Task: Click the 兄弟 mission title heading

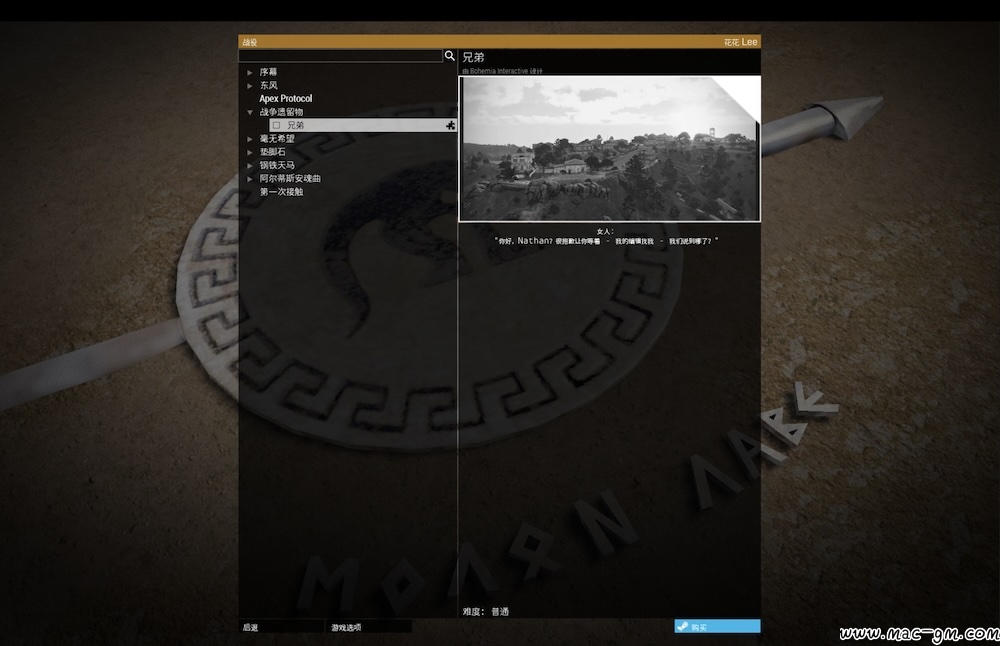Action: (473, 57)
